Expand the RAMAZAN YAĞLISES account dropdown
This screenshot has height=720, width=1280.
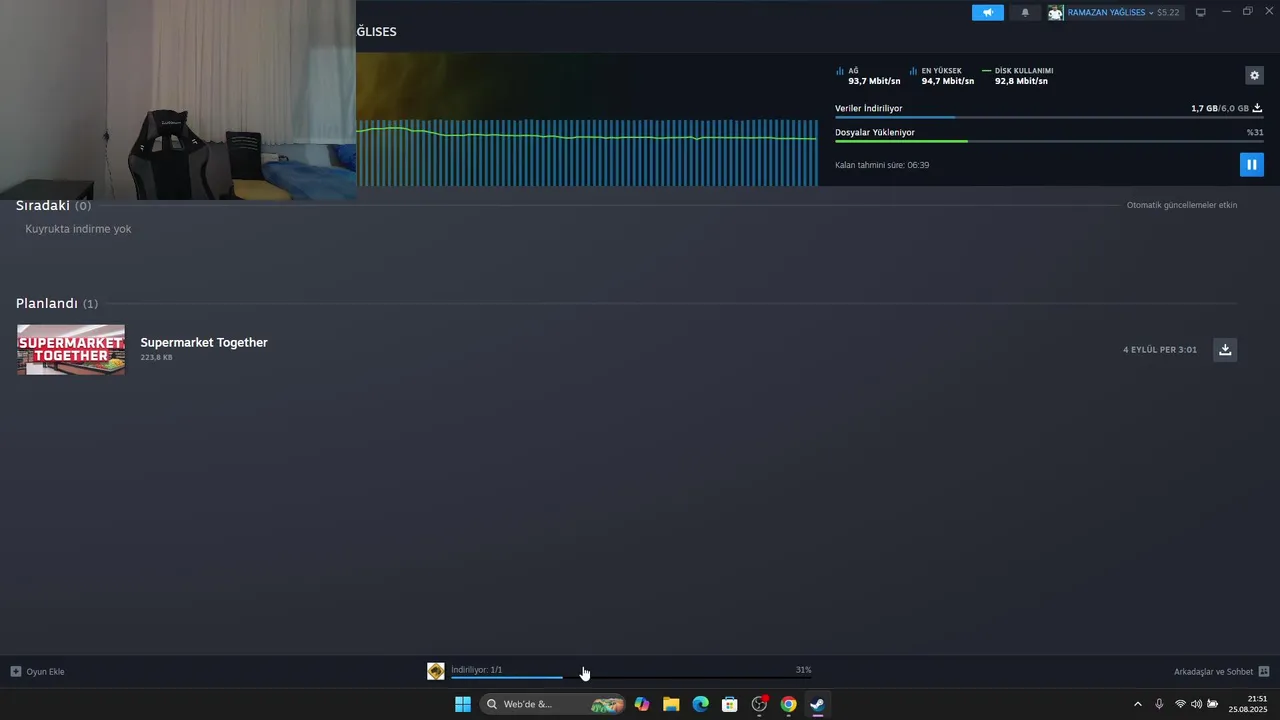[1110, 12]
